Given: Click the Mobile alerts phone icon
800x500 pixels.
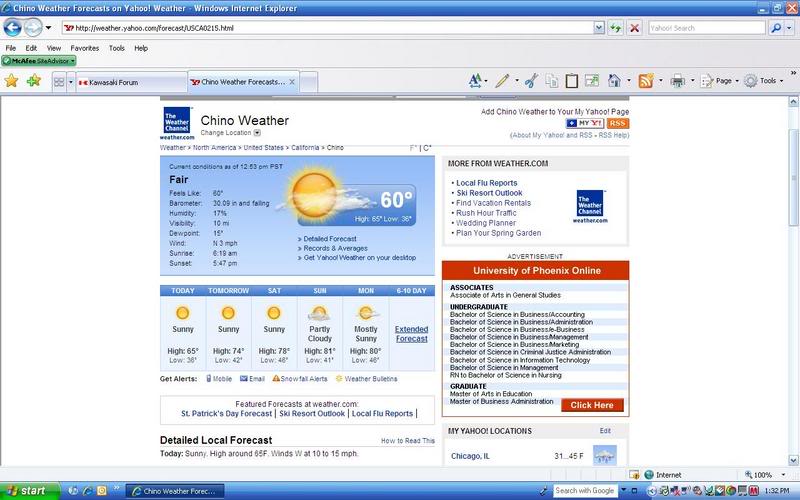Looking at the screenshot, I should click(x=209, y=379).
